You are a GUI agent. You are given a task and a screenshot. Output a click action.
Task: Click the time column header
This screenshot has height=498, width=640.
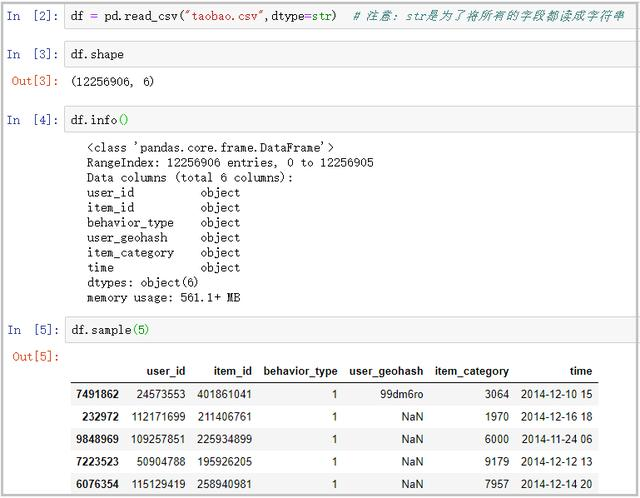pos(581,371)
